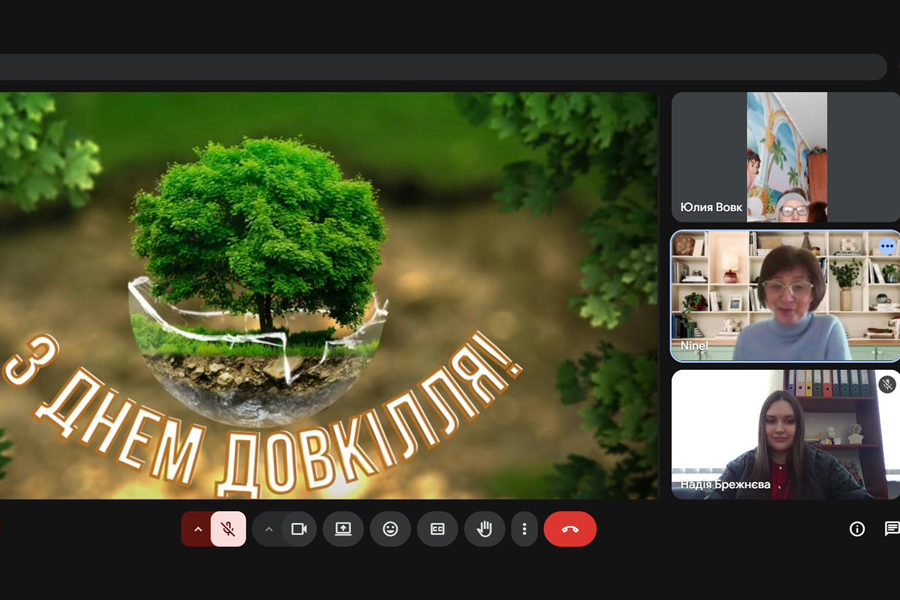Open the chat panel icon
Screen dimensions: 900x600
coord(891,529)
